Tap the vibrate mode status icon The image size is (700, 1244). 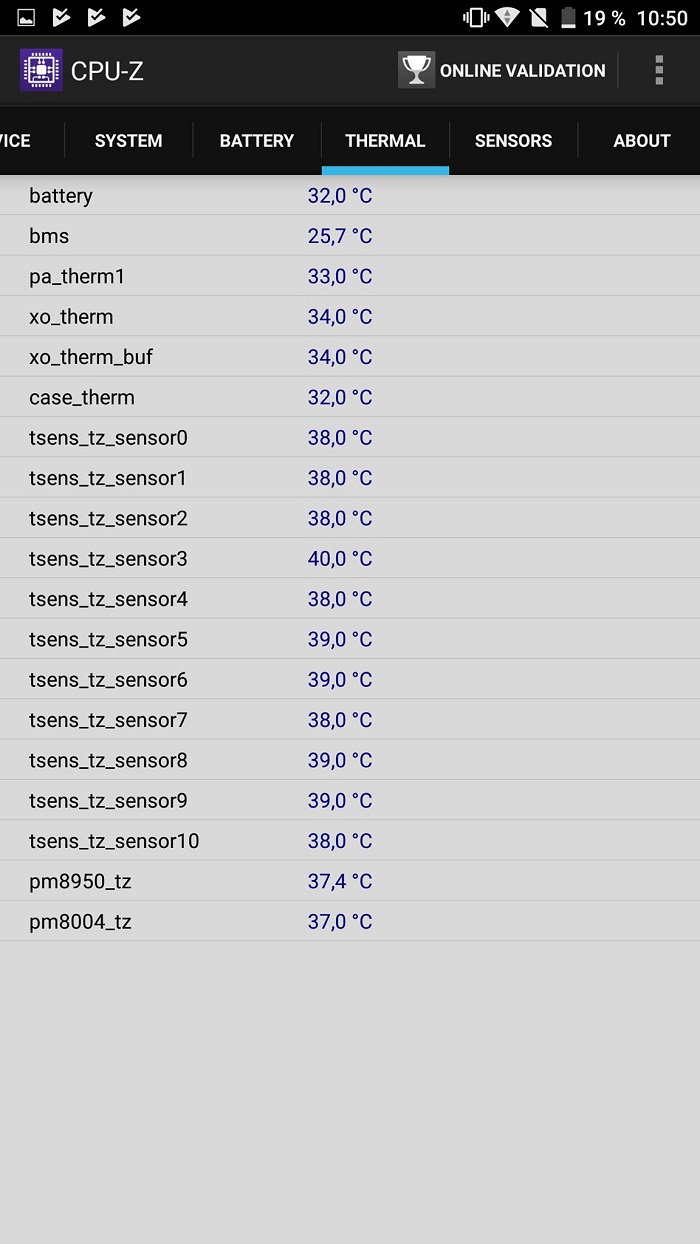click(x=474, y=18)
